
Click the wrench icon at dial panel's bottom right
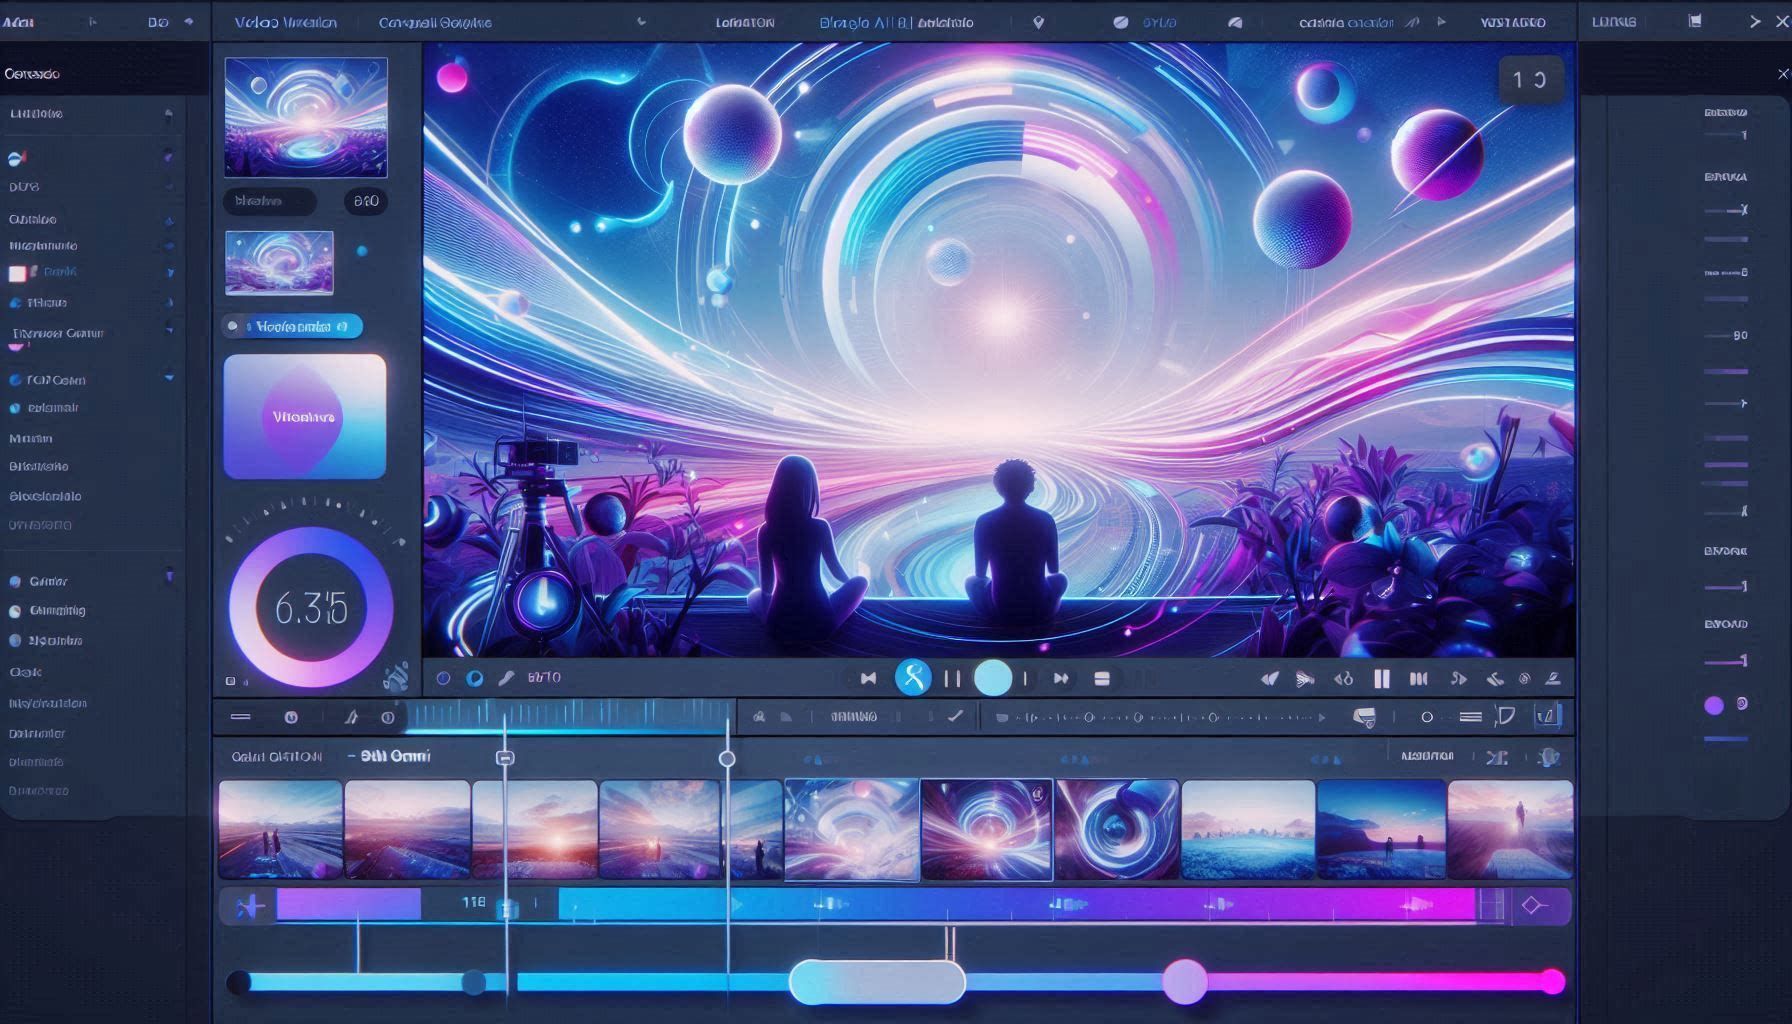click(x=396, y=677)
